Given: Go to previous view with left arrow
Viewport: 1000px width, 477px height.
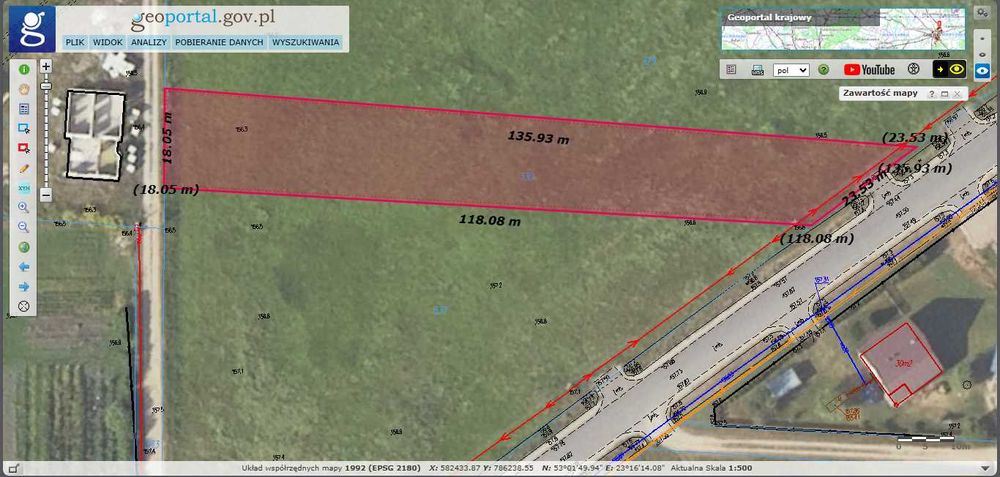Looking at the screenshot, I should coord(24,267).
